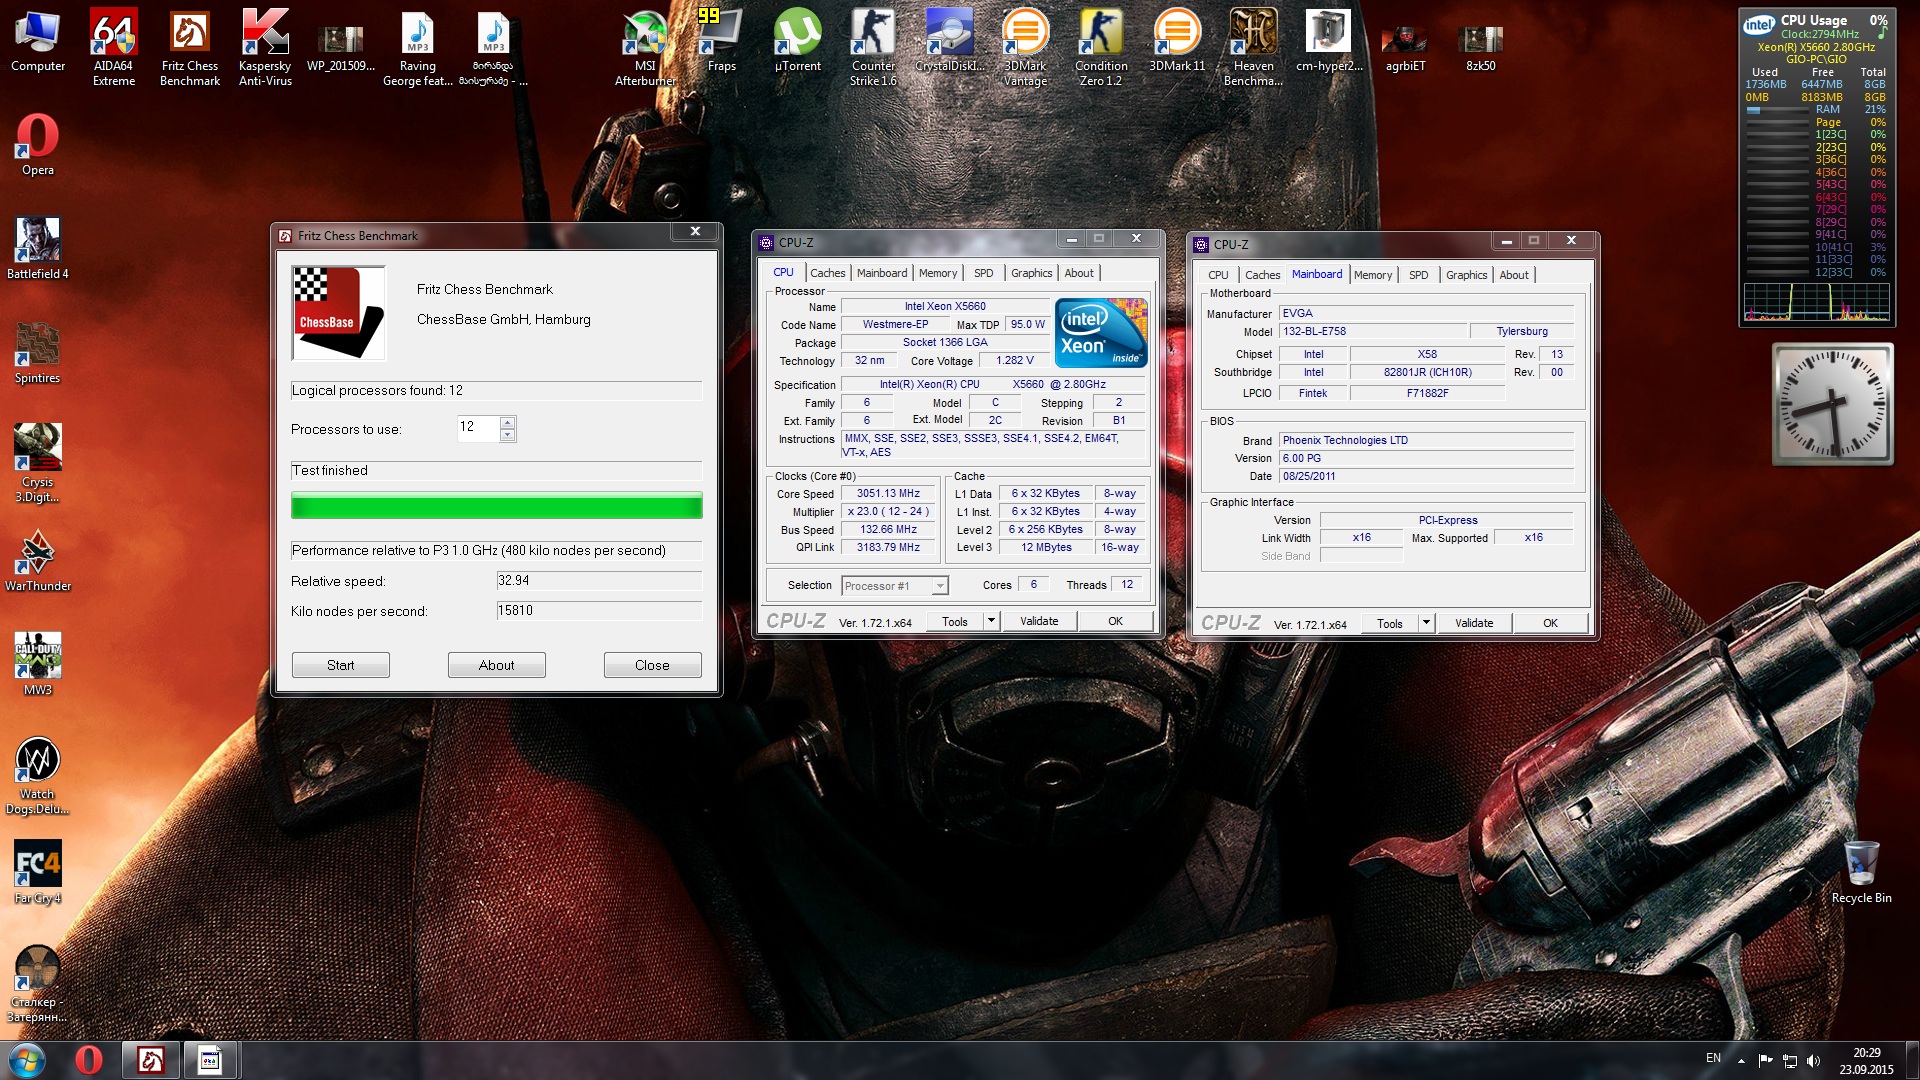Screen dimensions: 1920x1080
Task: Click OK in left CPU-Z window
Action: tap(1116, 621)
